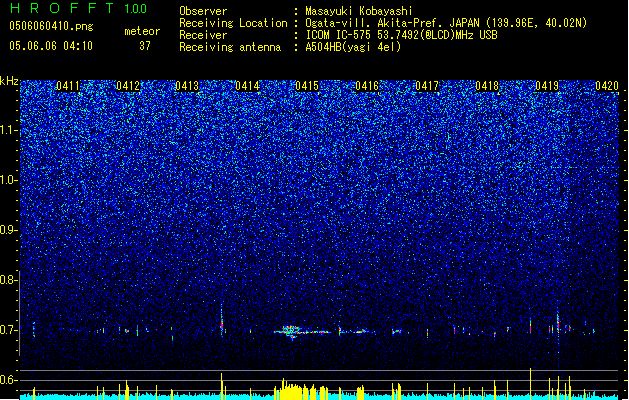
Task: Click the 0414 time marker
Action: tap(248, 86)
